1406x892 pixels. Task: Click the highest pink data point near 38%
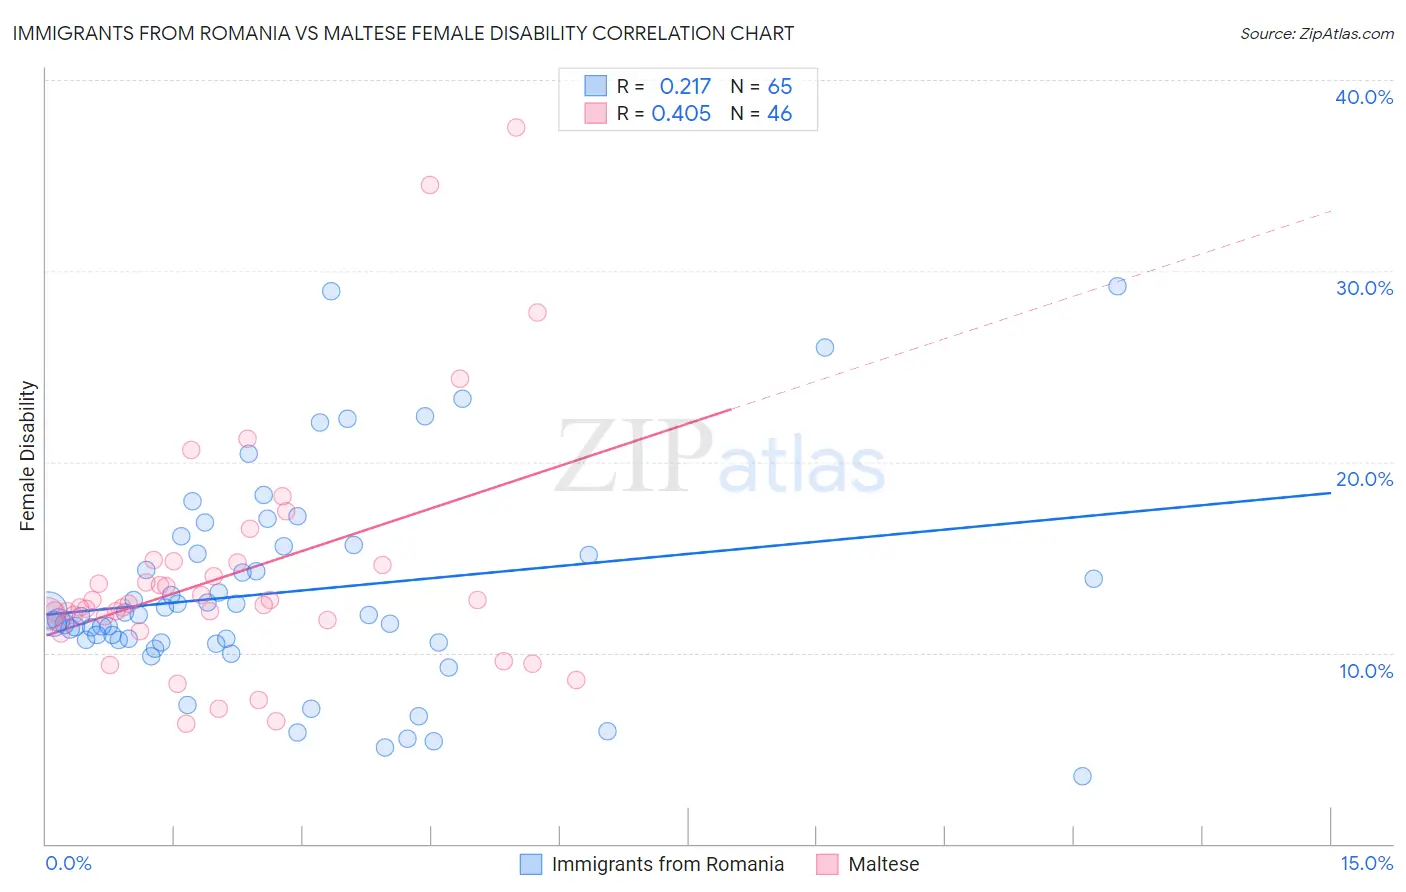(516, 127)
